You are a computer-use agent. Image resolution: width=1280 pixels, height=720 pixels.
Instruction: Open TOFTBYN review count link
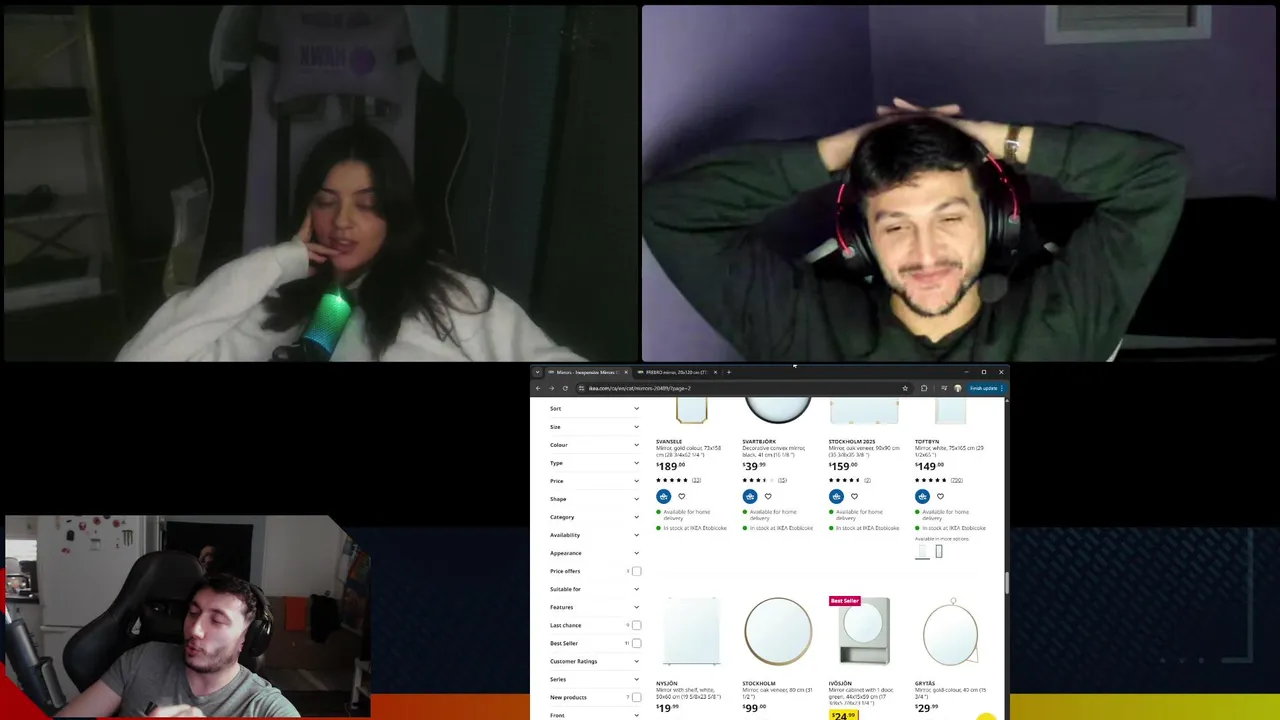(x=956, y=480)
